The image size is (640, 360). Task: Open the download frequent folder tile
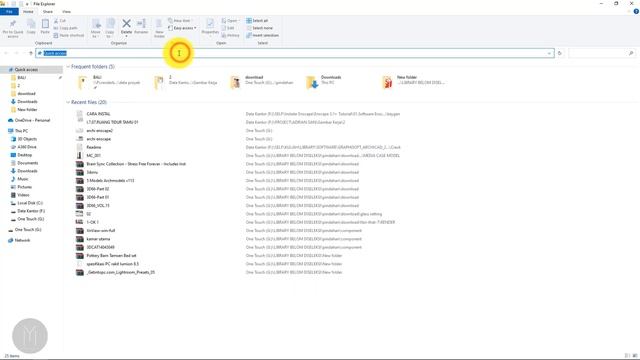261,82
